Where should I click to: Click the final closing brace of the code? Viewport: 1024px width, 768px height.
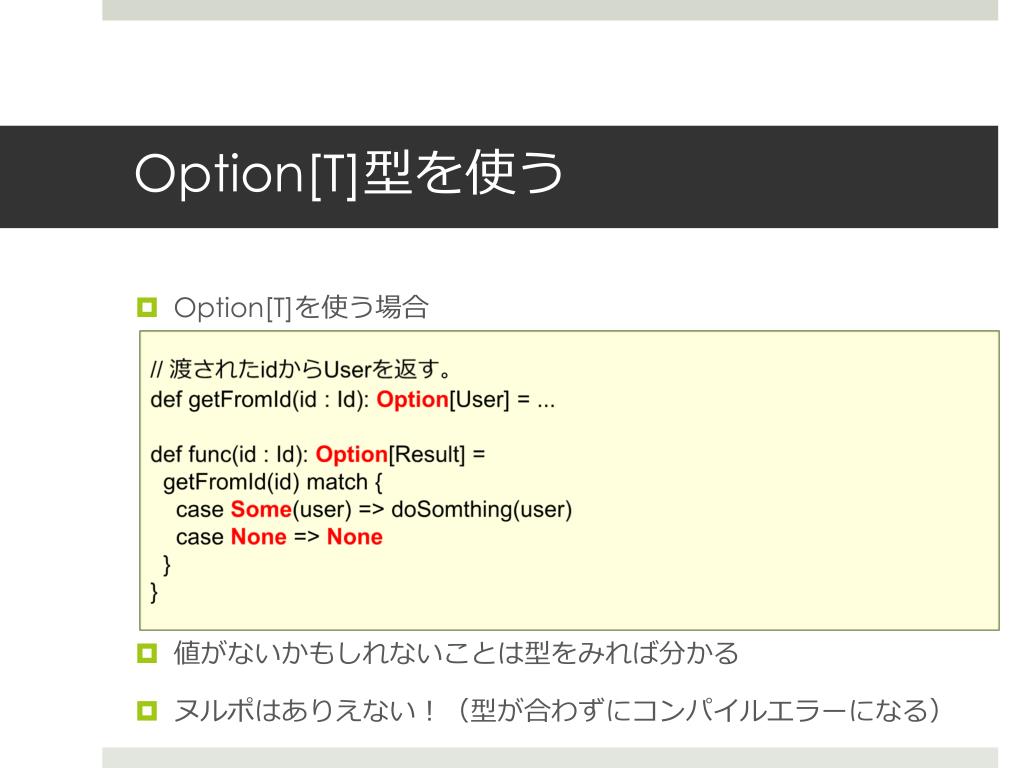pyautogui.click(x=154, y=593)
